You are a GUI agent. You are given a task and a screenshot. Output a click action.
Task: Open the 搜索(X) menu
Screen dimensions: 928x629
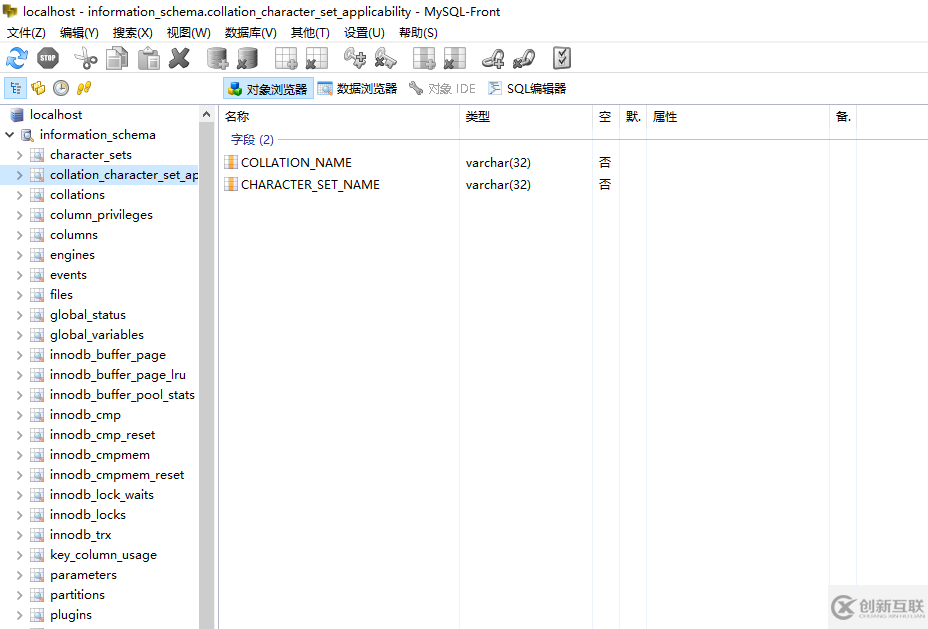click(x=133, y=33)
